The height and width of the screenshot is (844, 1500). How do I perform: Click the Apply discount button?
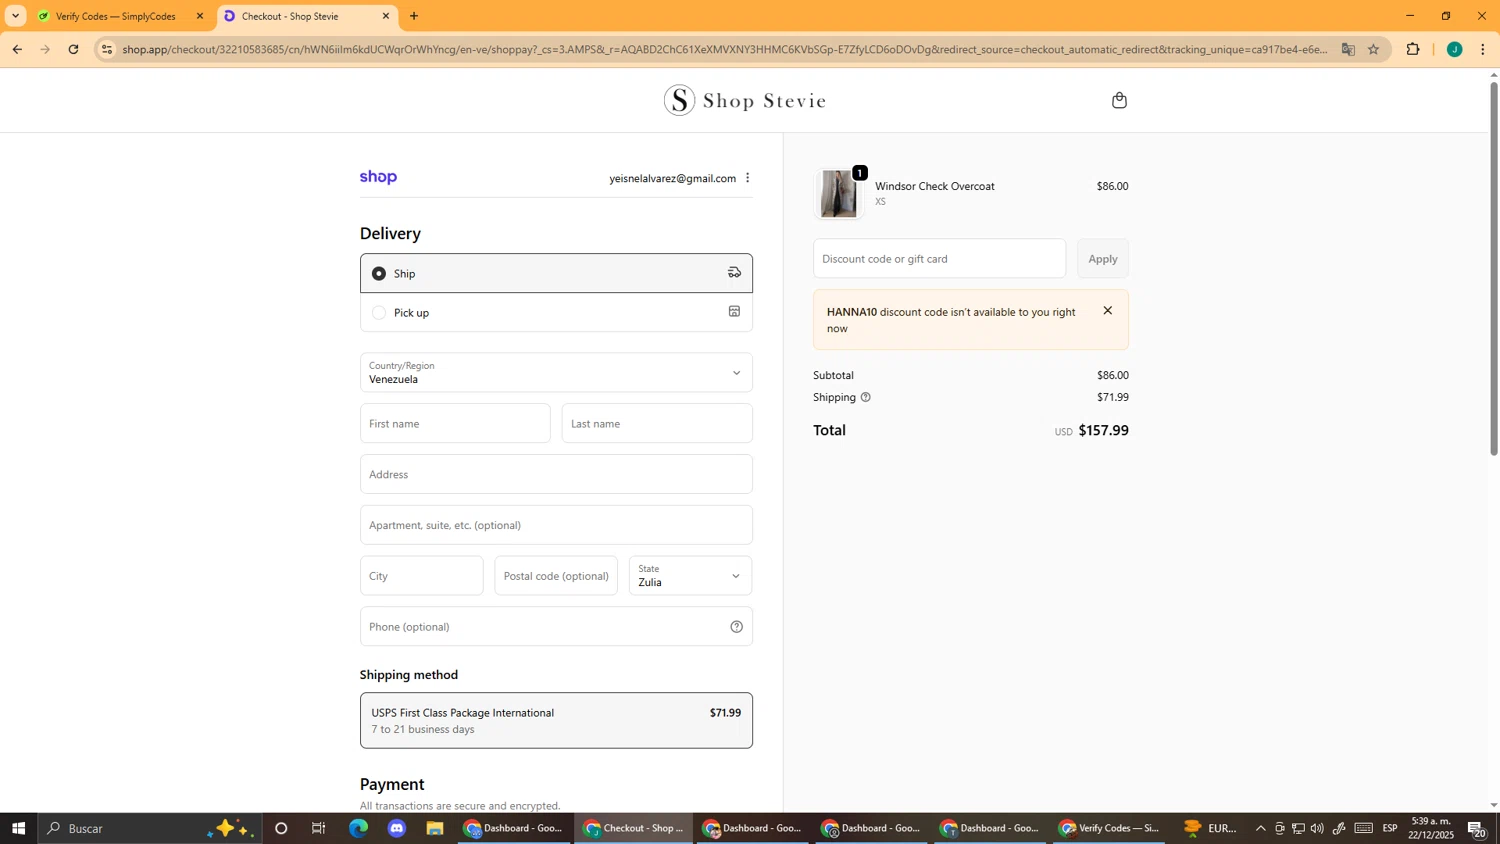click(1103, 259)
